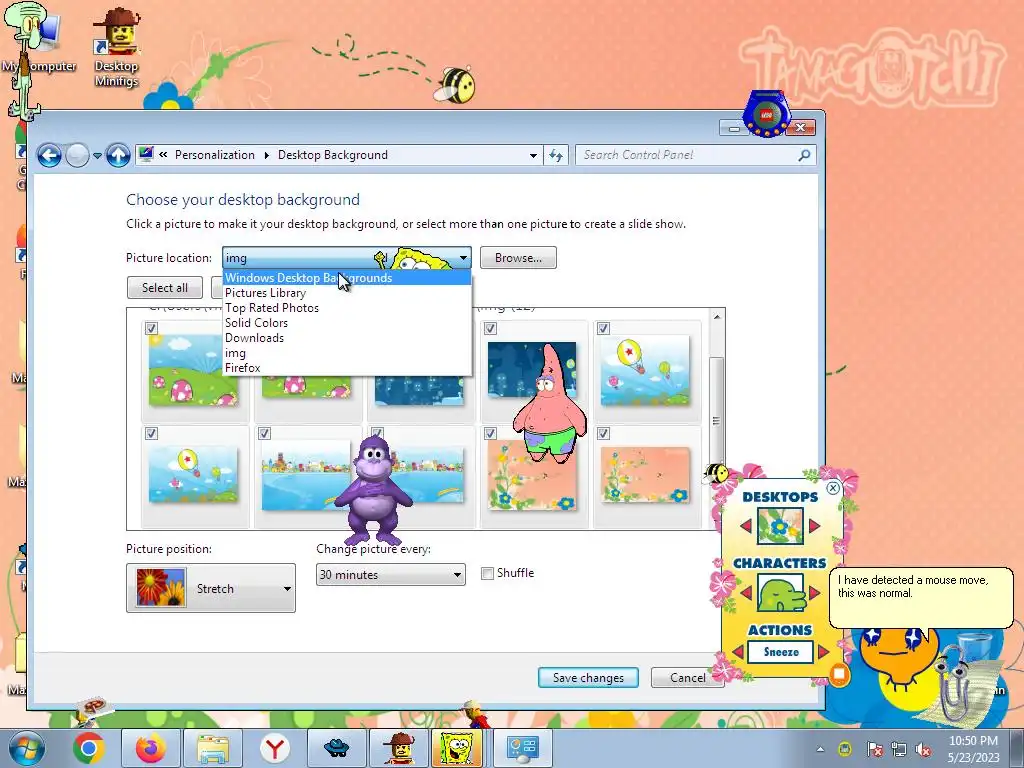Open the network tray icon
The width and height of the screenshot is (1024, 768).
(899, 749)
